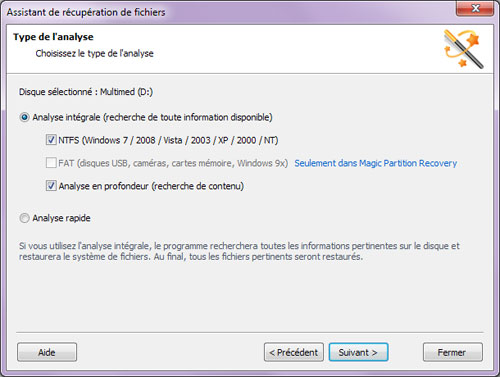Screen dimensions: 500x377
Task: Close the file recovery wizard window
Action: coord(475,8)
